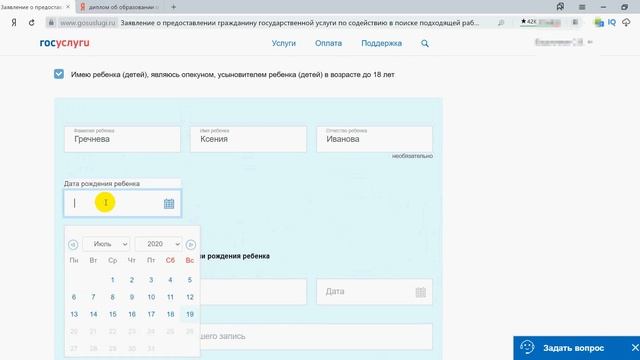Open calendar icon in the Дата field
The height and width of the screenshot is (360, 640).
pos(420,292)
